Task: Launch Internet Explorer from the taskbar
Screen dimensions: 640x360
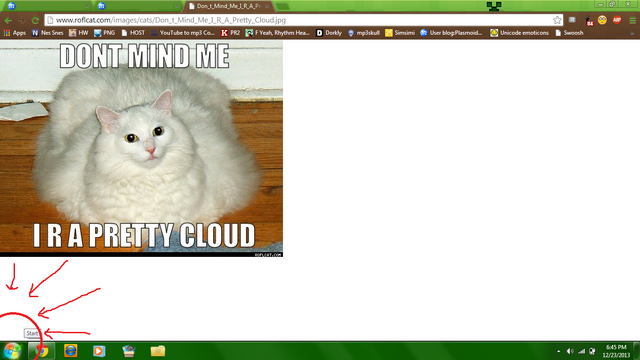Action: click(71, 351)
